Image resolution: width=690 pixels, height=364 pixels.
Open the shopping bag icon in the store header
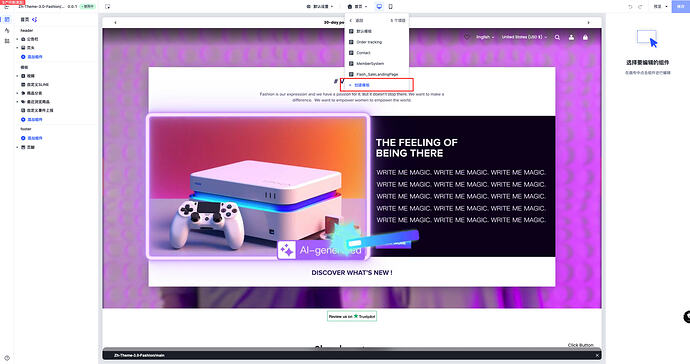pos(585,37)
